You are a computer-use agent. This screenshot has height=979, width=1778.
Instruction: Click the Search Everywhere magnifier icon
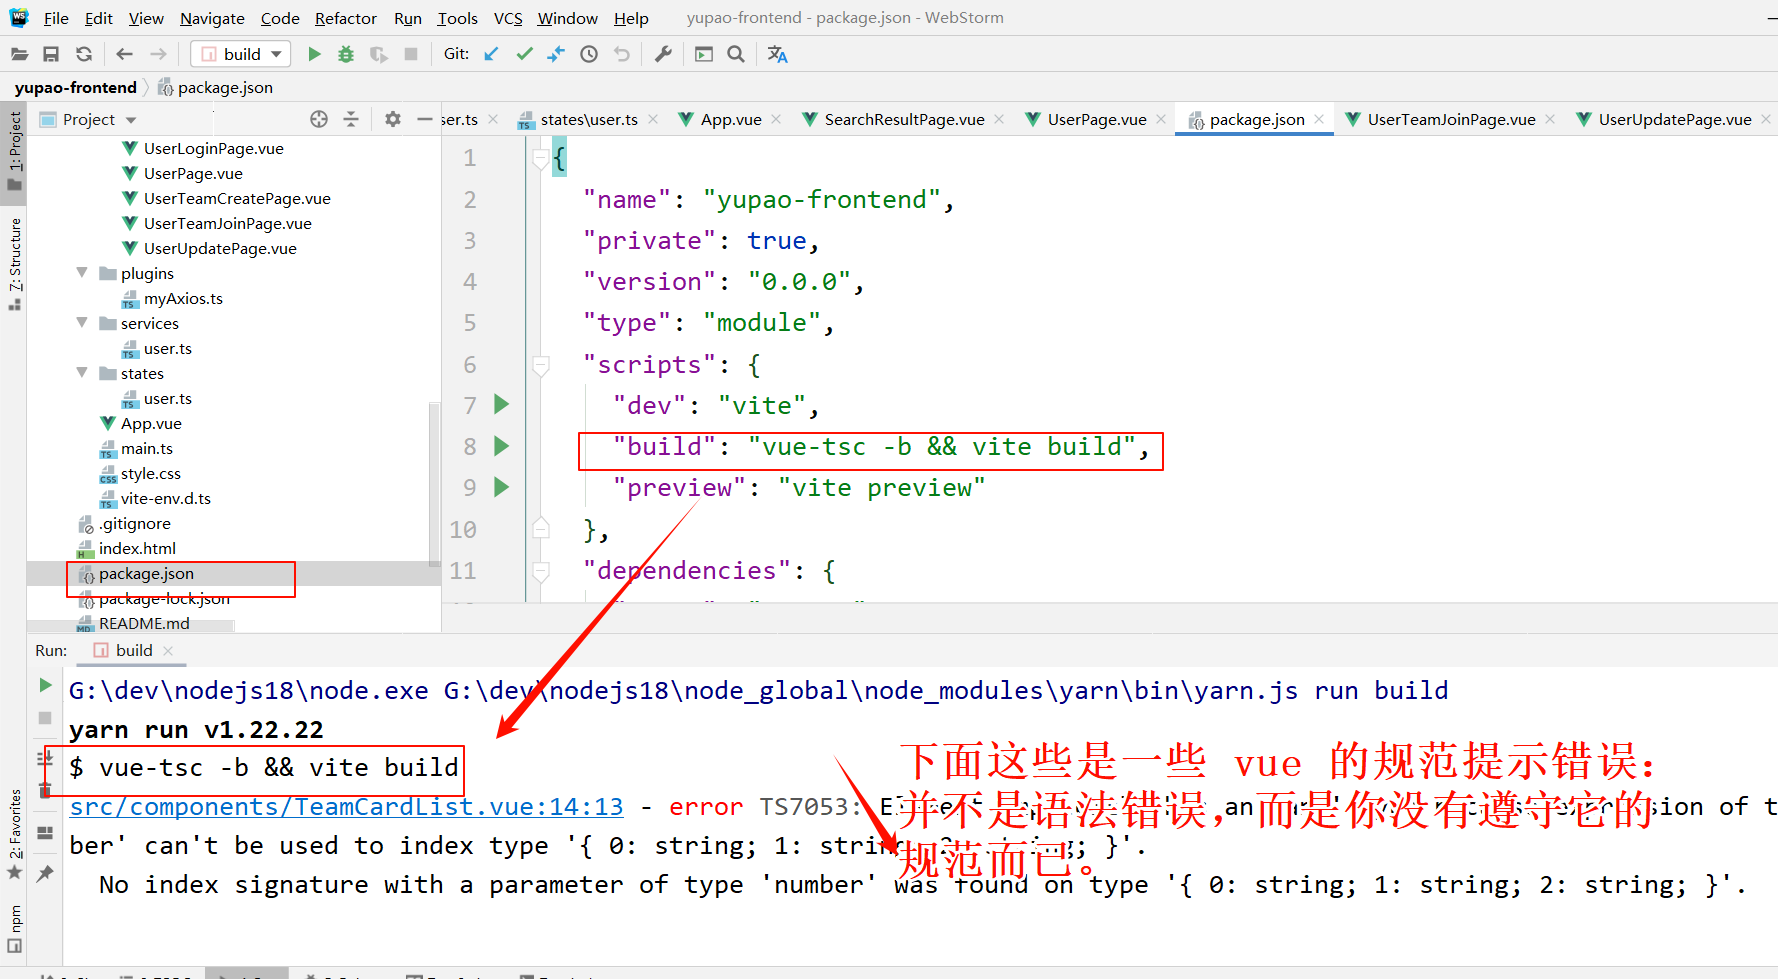coord(736,54)
